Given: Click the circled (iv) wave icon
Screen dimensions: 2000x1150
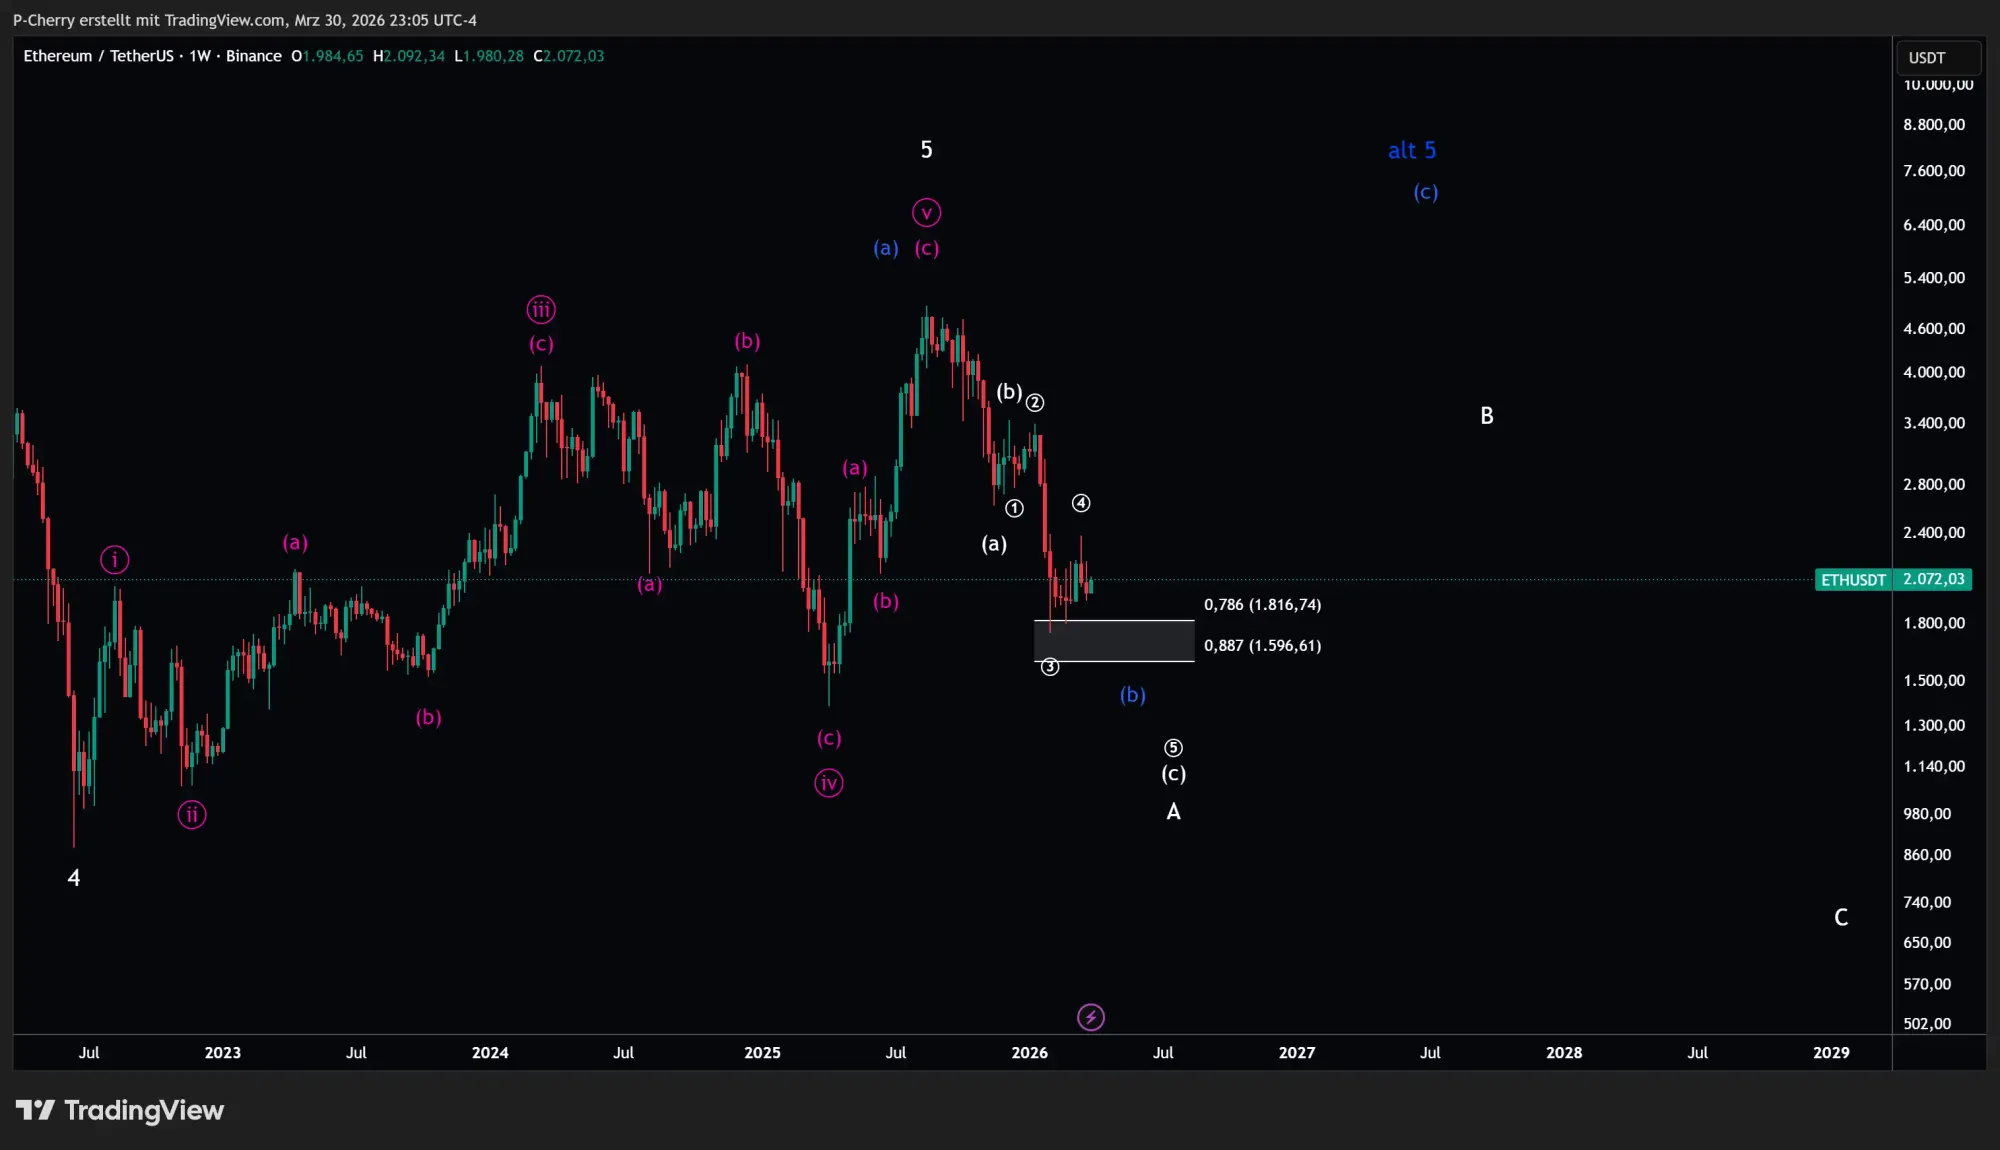Looking at the screenshot, I should point(828,783).
